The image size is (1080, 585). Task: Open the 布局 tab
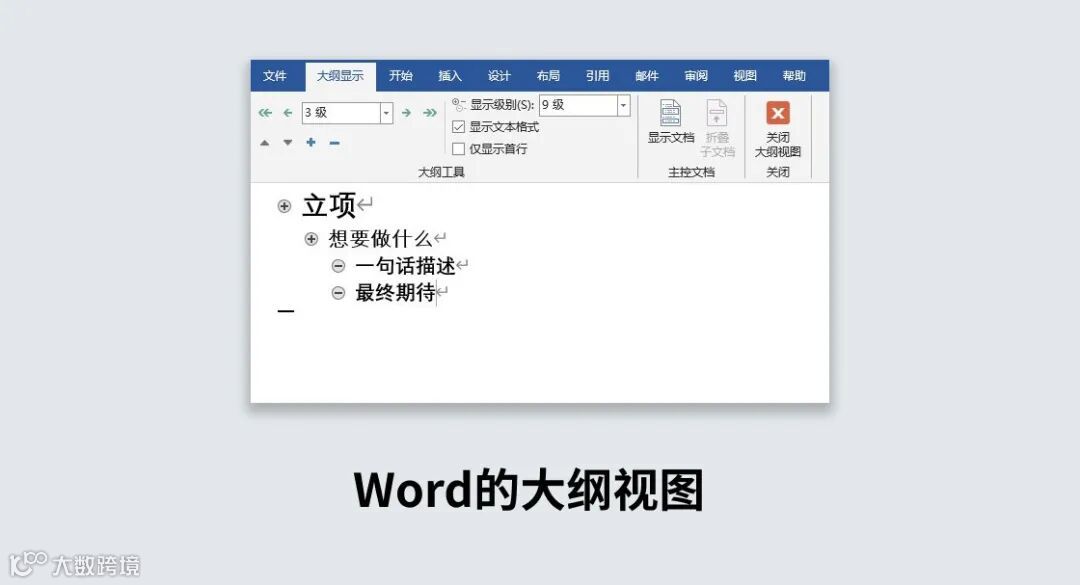pos(548,76)
